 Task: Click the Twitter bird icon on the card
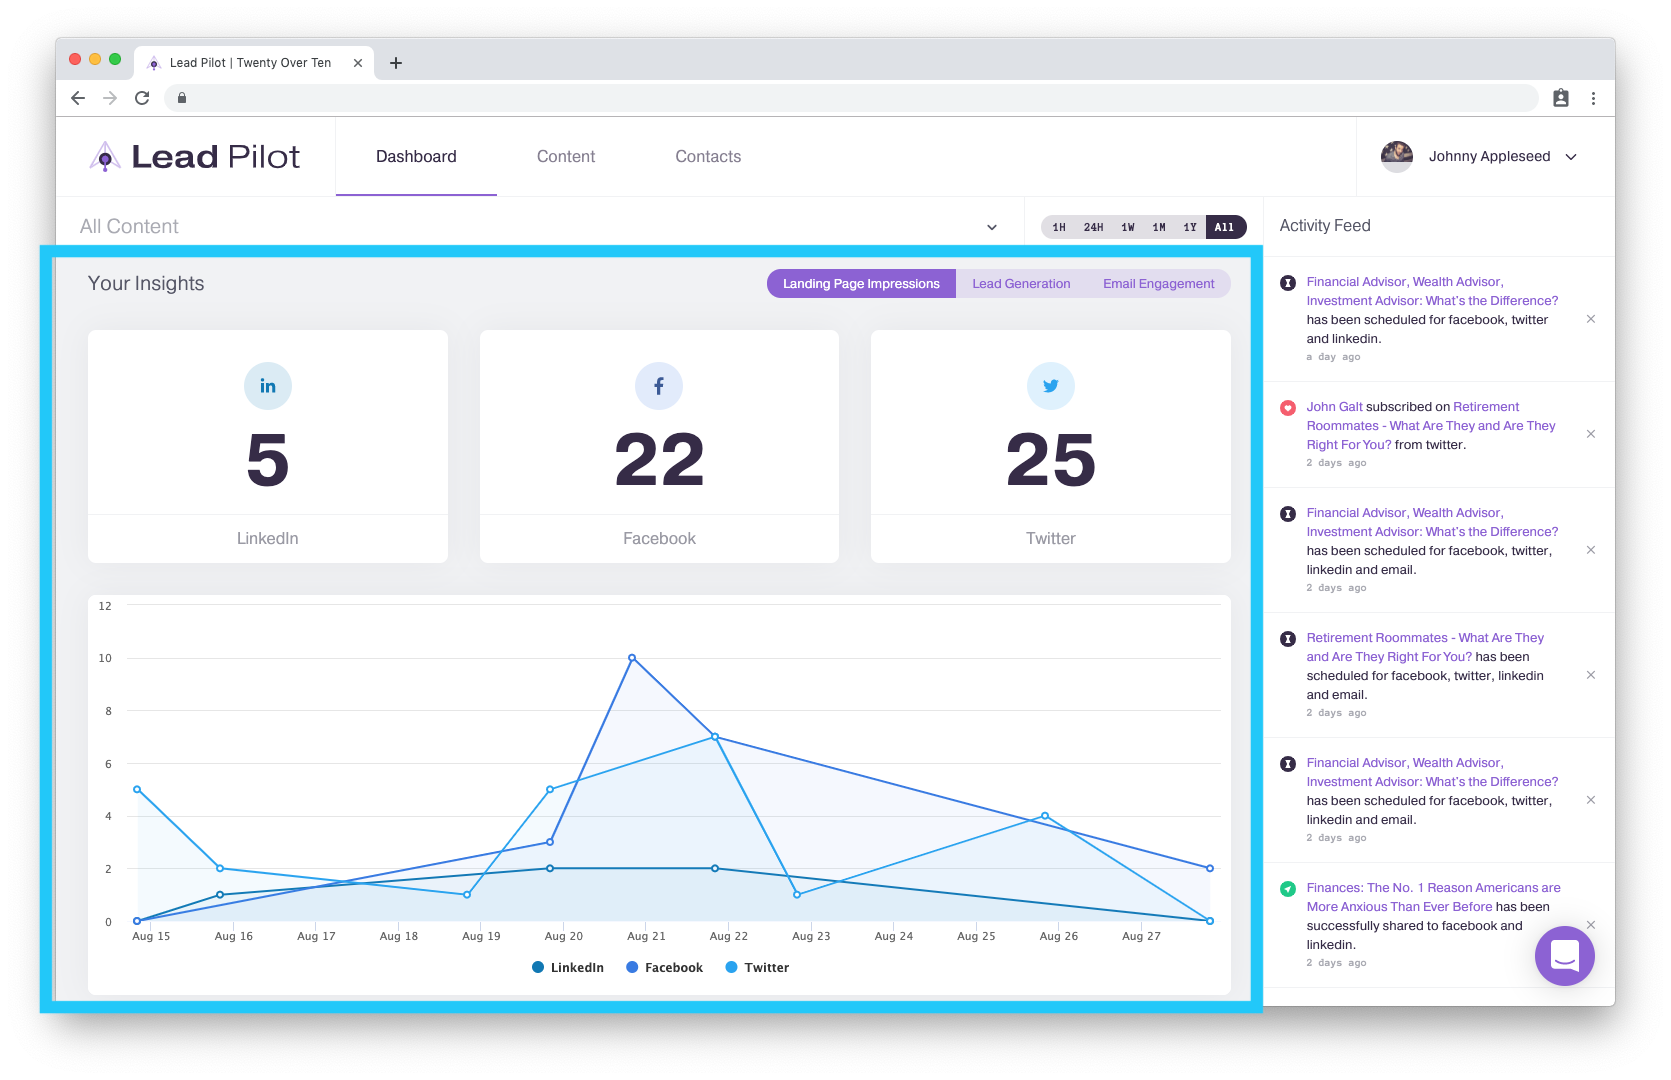[x=1051, y=386]
